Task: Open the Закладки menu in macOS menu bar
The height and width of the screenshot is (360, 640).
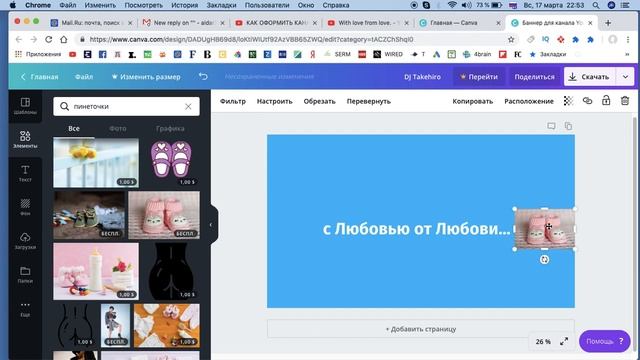Action: [x=221, y=5]
